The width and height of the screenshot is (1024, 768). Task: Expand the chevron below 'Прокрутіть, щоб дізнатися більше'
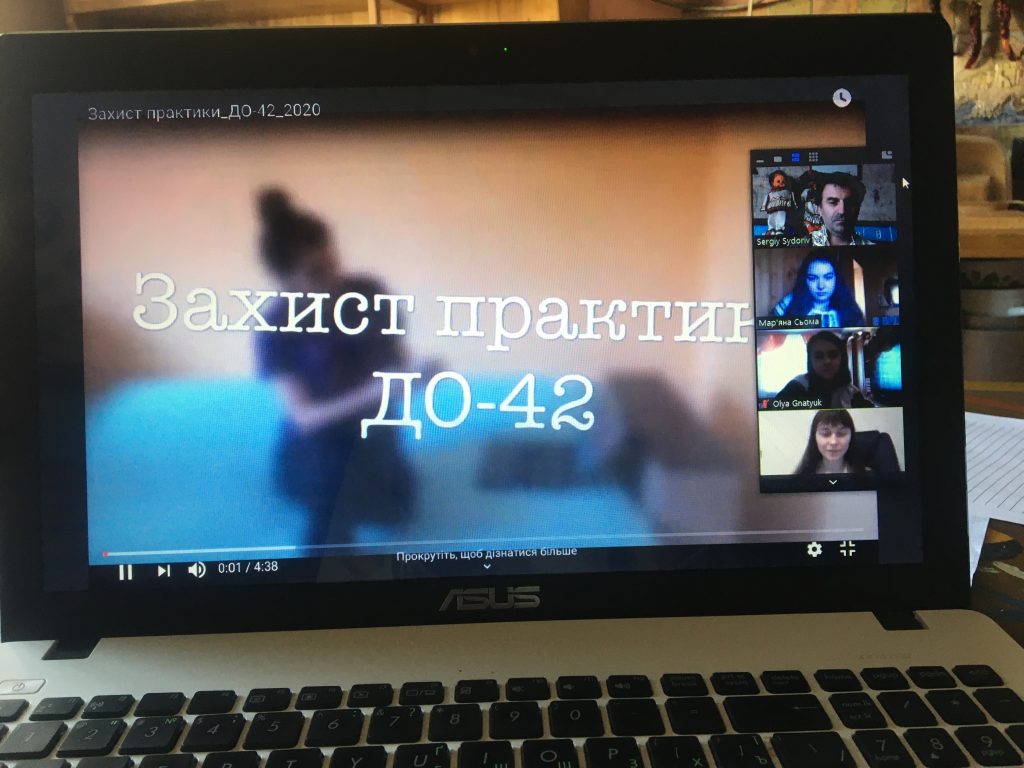(487, 566)
